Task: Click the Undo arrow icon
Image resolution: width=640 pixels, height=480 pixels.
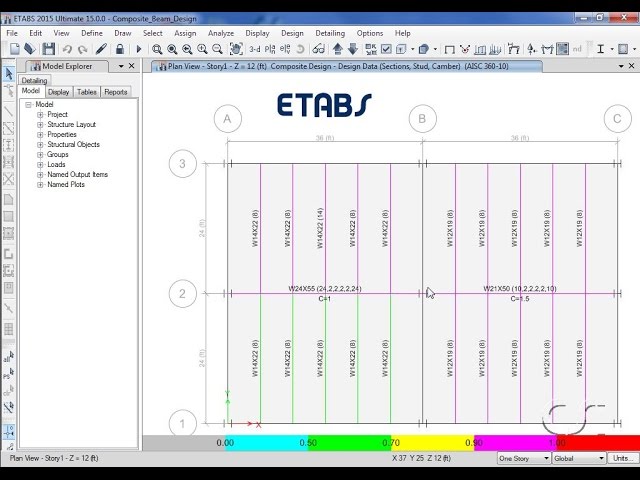Action: (x=67, y=49)
